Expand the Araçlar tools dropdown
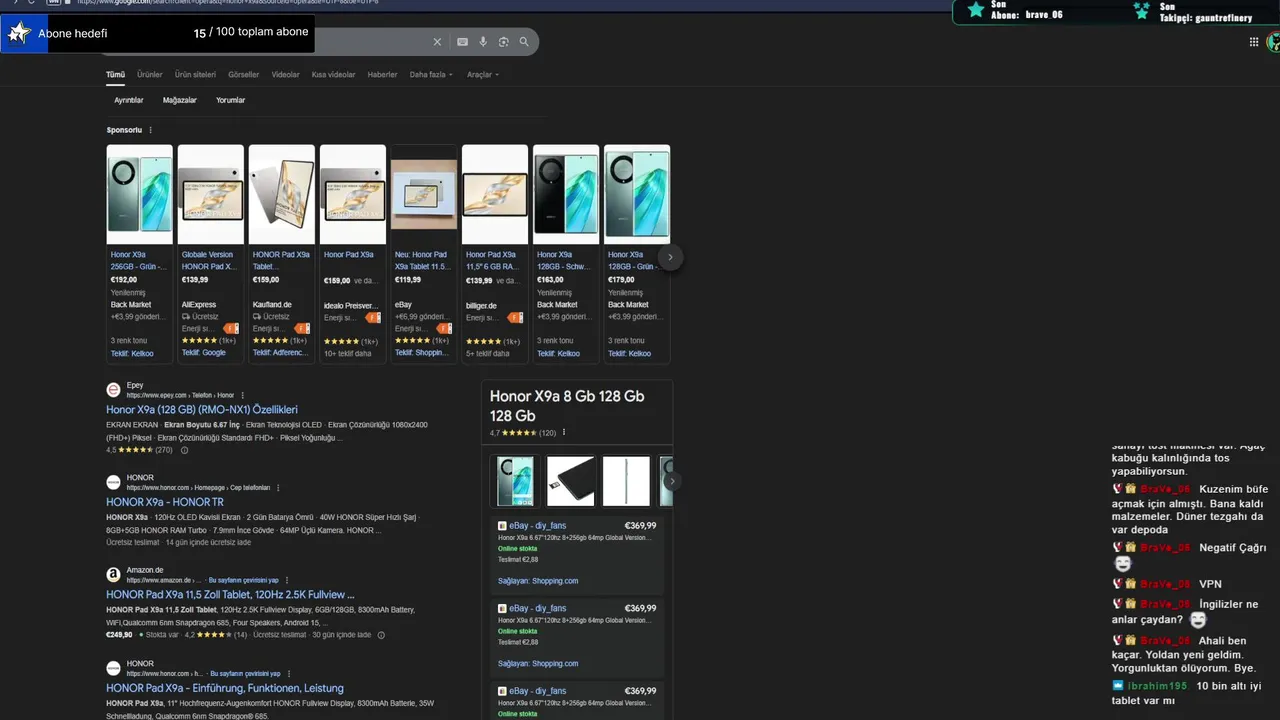The image size is (1280, 720). pos(483,75)
